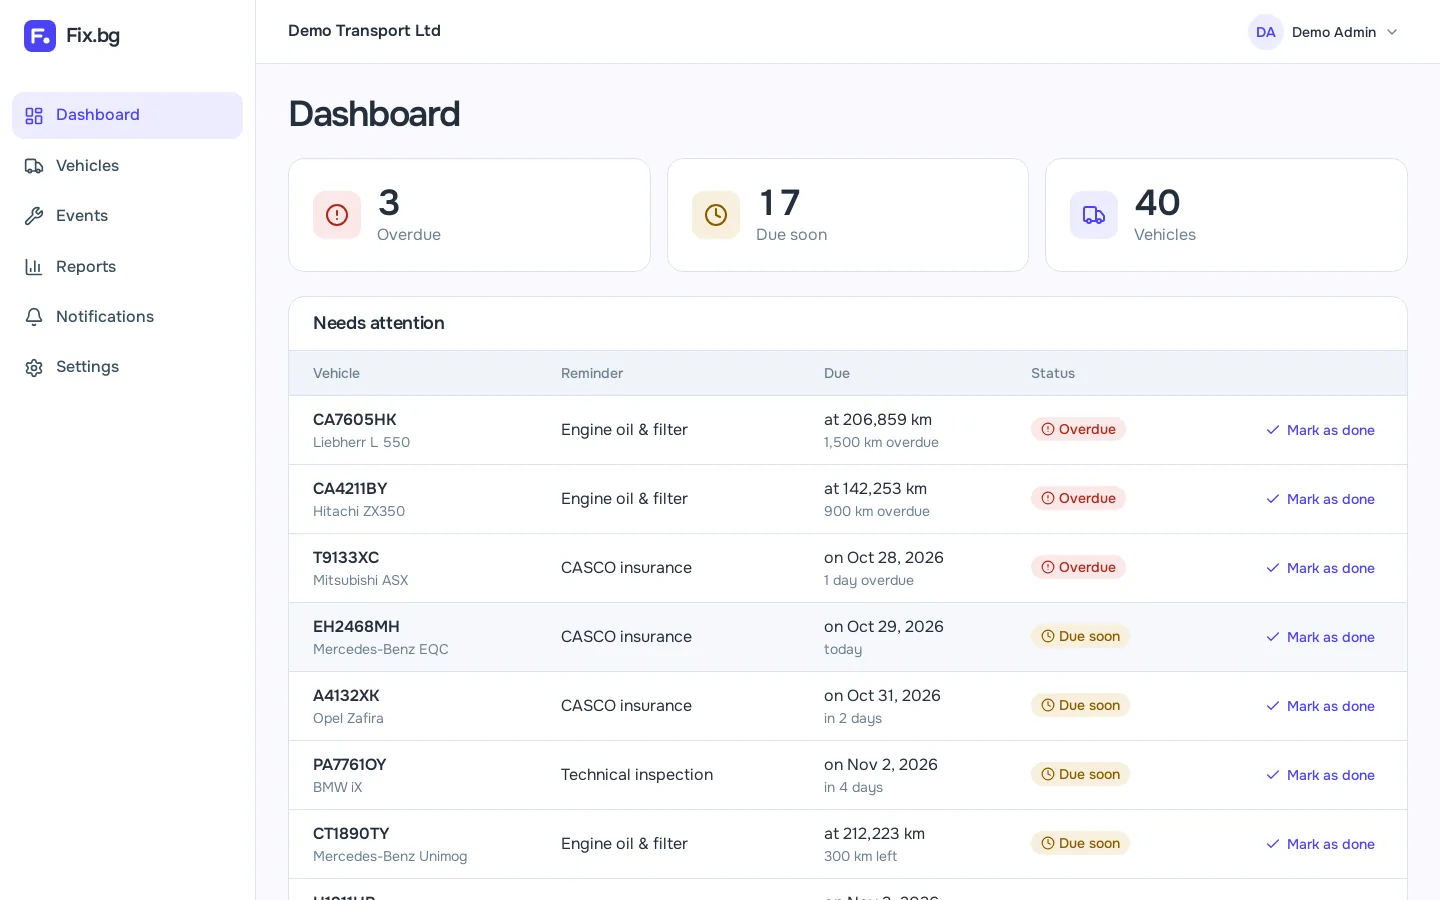Click Due soon badge for A4132XK
1440x900 pixels.
point(1080,705)
